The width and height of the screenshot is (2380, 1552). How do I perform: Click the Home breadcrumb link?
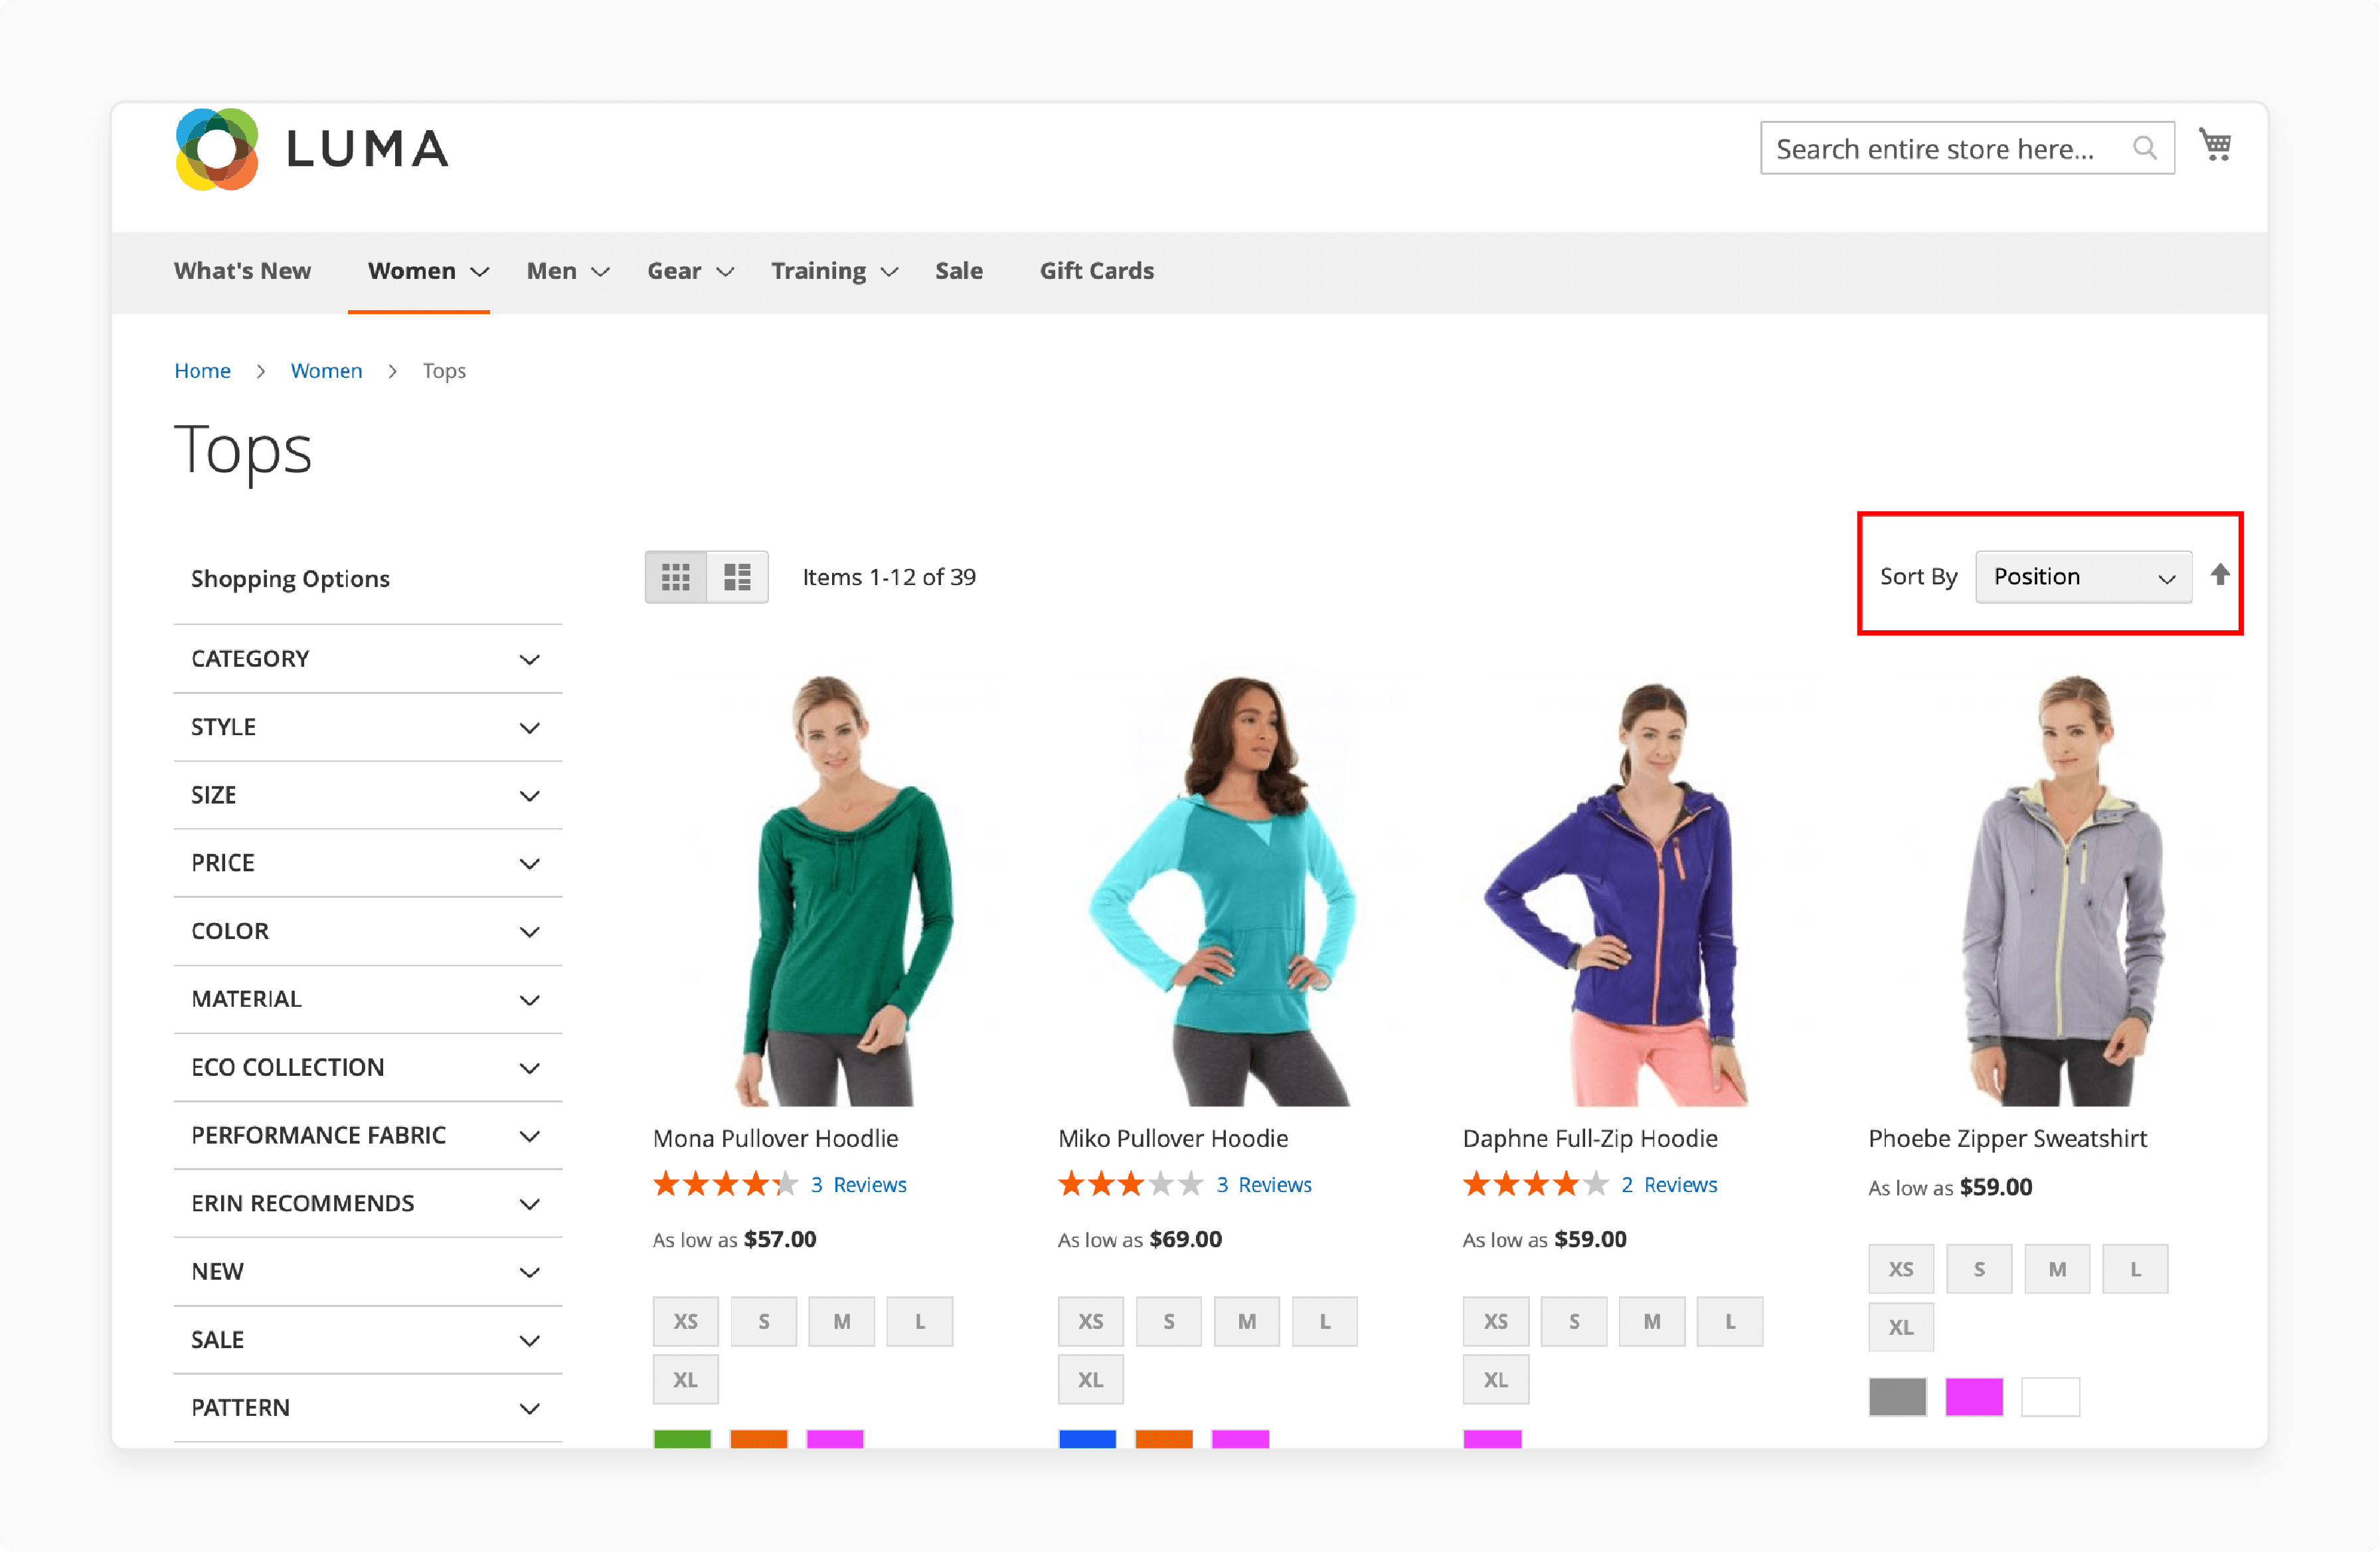pyautogui.click(x=202, y=371)
